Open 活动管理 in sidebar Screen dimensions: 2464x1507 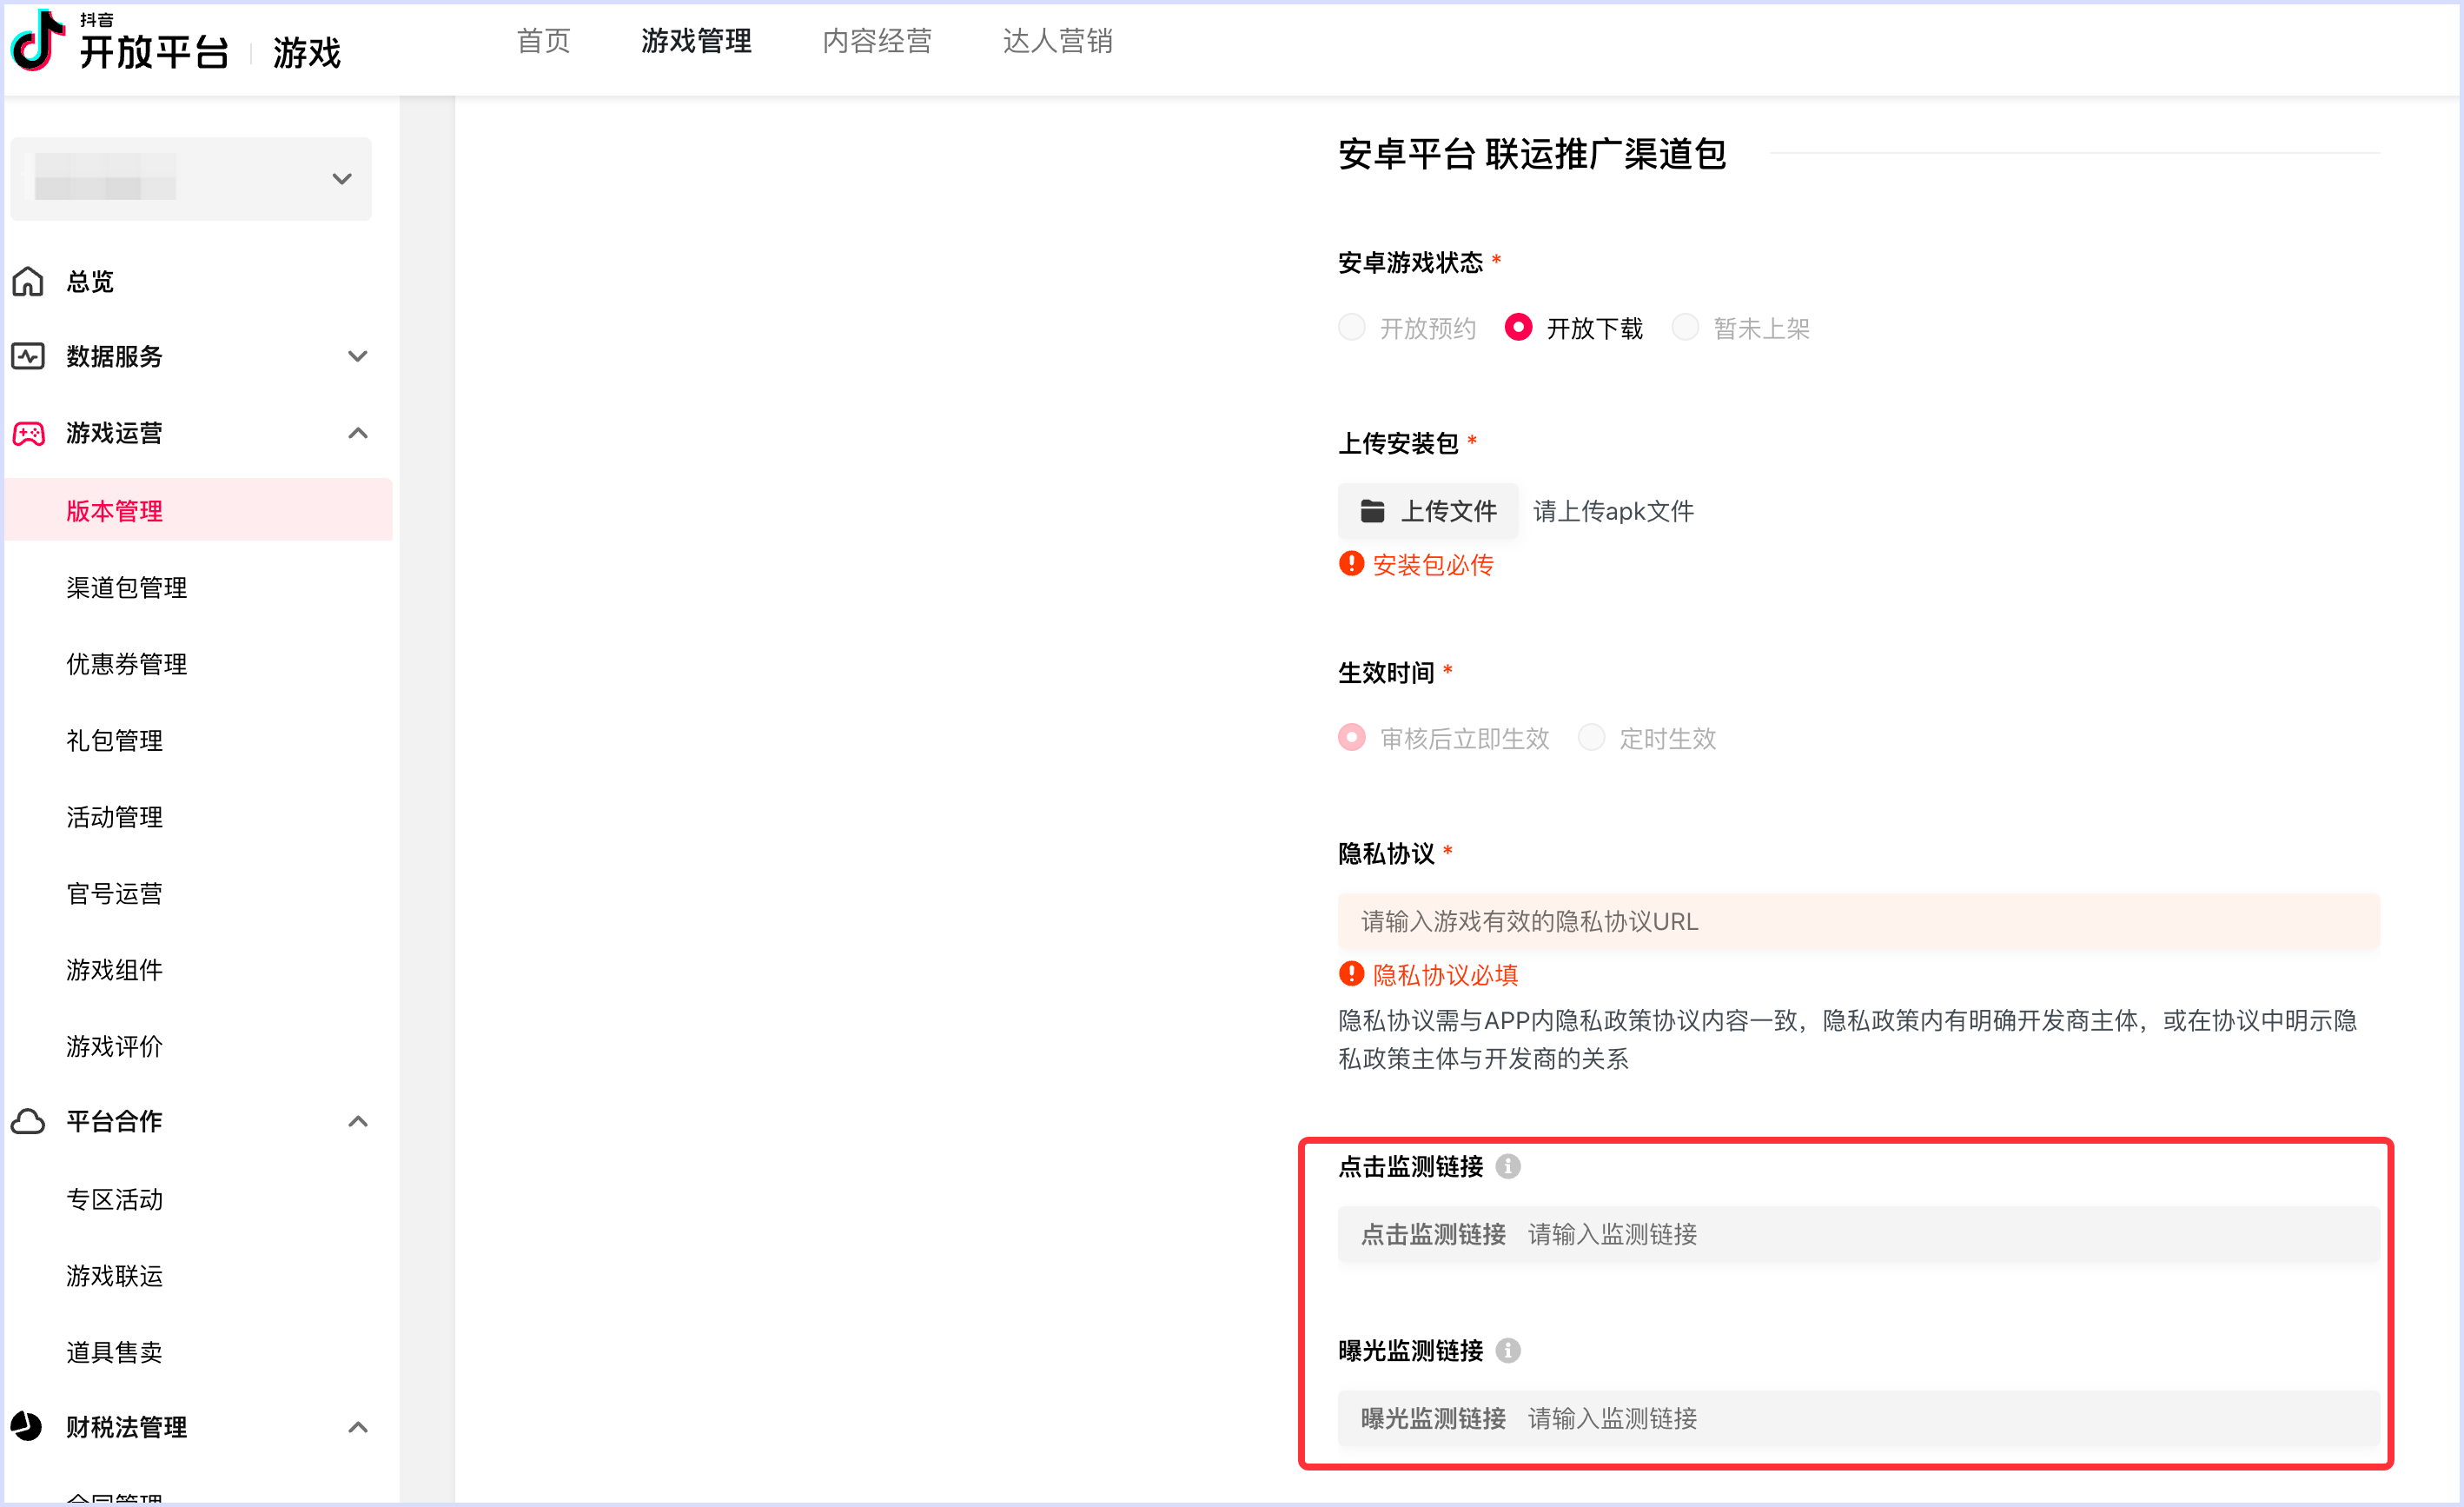[115, 817]
